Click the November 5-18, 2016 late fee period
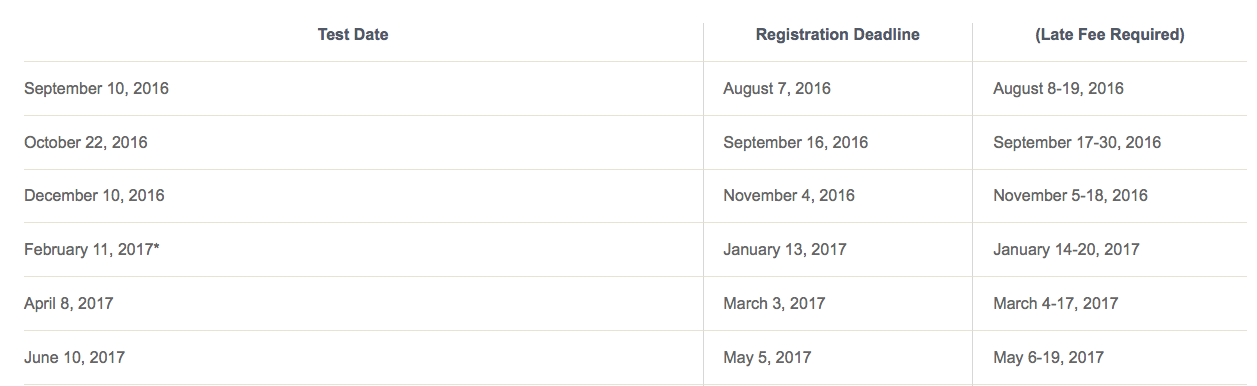This screenshot has width=1257, height=386. 1070,195
